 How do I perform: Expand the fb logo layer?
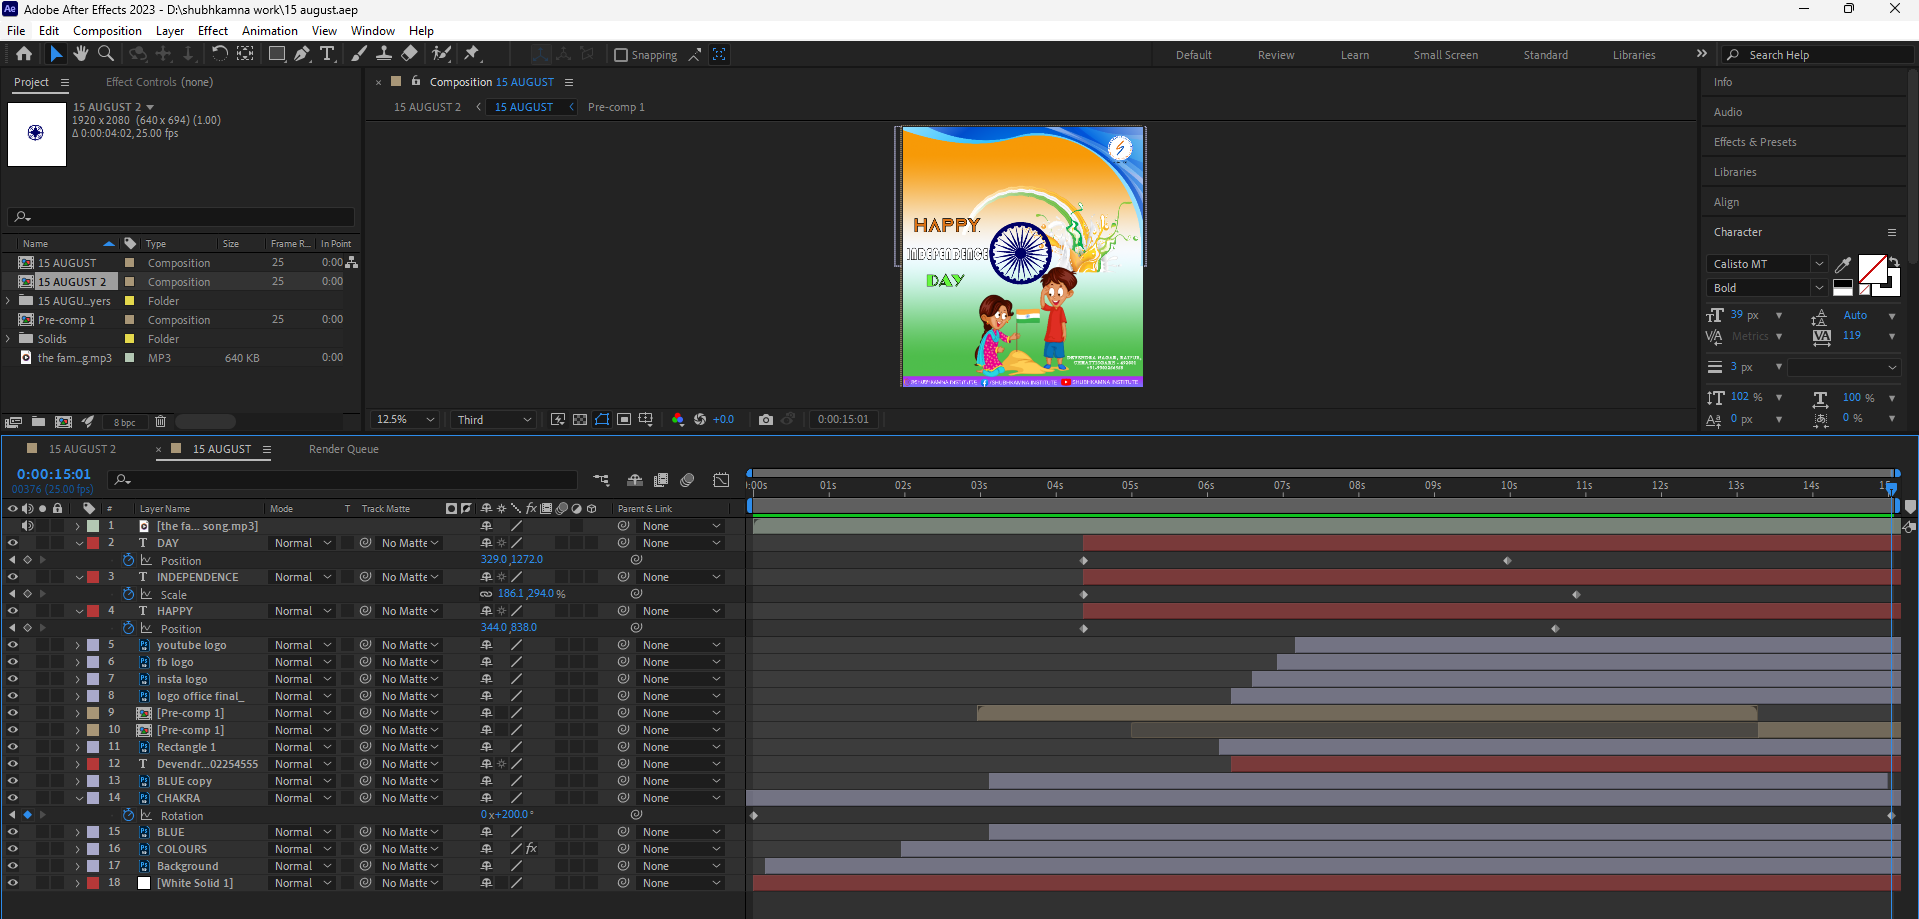(x=77, y=662)
